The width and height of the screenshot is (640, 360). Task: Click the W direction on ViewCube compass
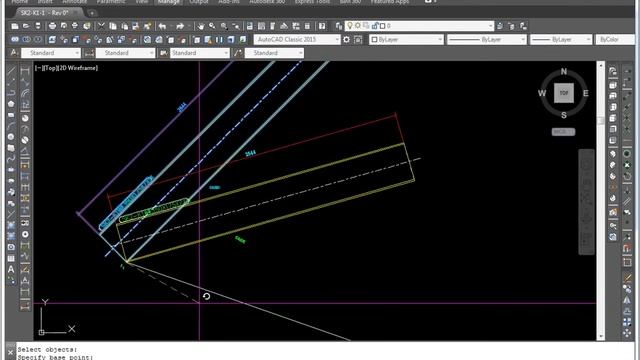(542, 93)
